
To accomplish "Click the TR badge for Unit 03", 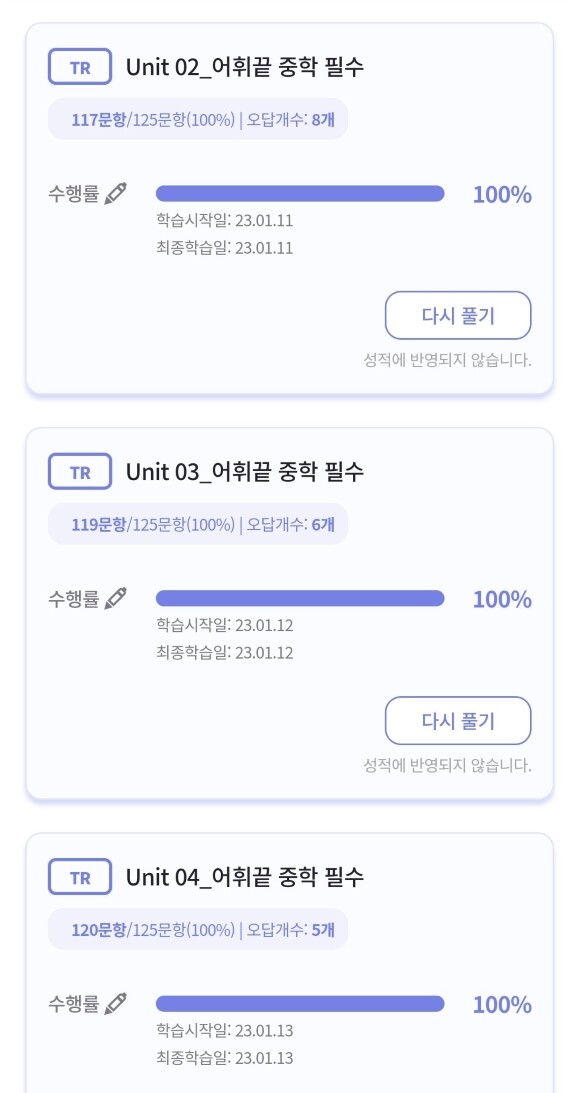I will tap(80, 472).
